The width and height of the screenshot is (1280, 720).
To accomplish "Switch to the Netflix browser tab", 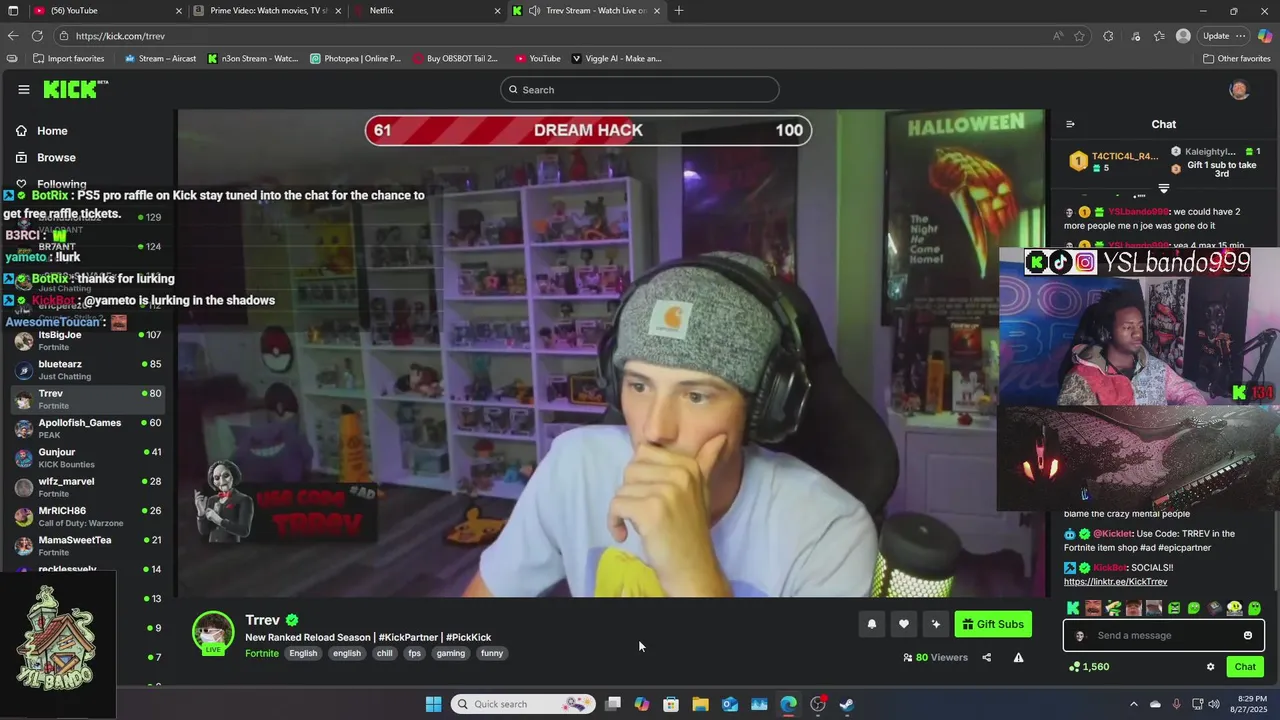I will (x=427, y=11).
